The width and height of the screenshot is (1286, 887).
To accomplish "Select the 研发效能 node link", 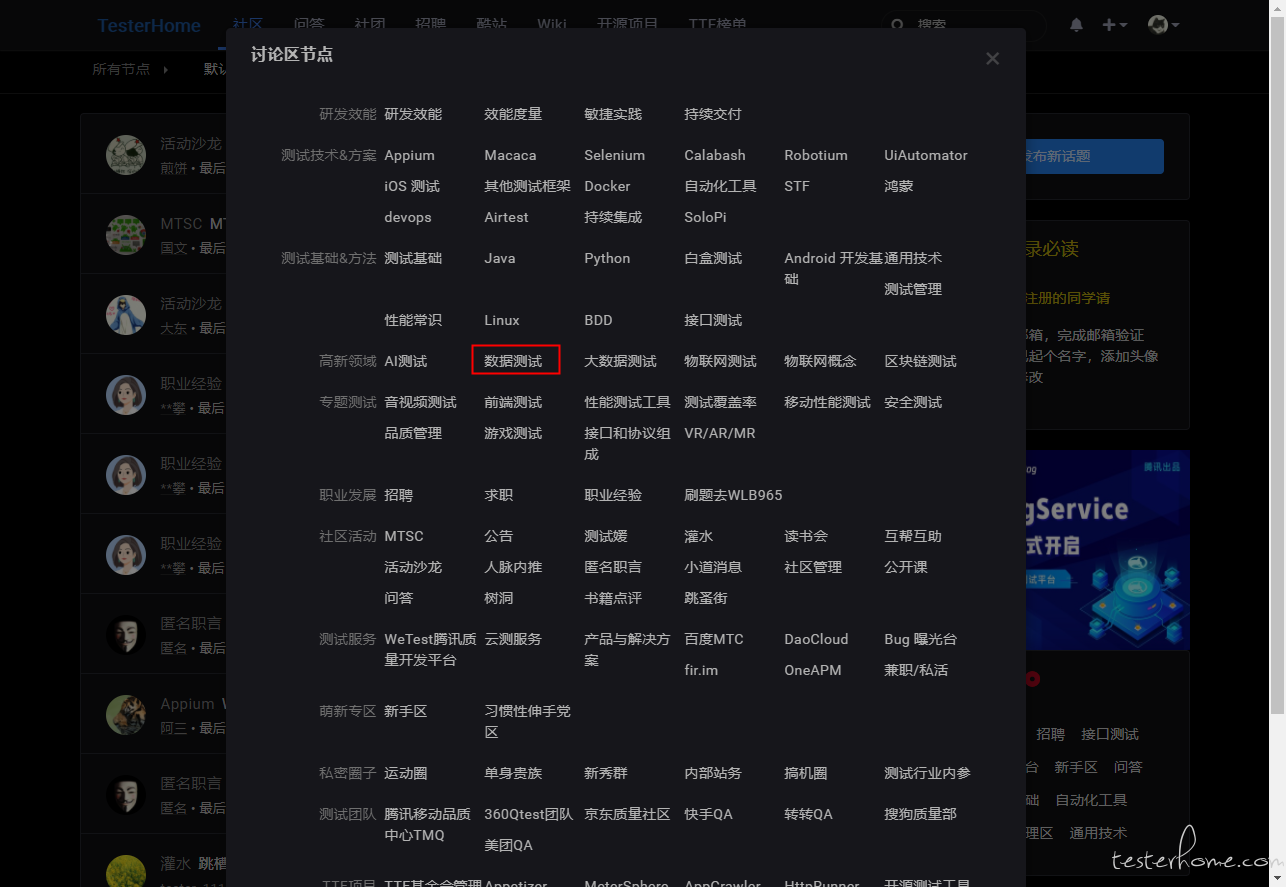I will pyautogui.click(x=413, y=114).
